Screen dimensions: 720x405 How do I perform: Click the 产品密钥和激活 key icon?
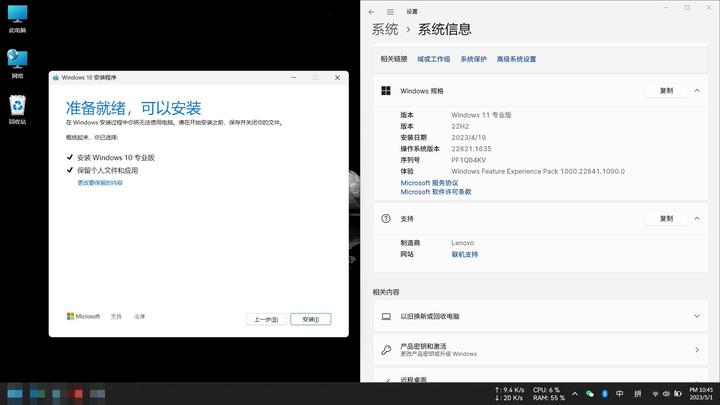[x=386, y=350]
